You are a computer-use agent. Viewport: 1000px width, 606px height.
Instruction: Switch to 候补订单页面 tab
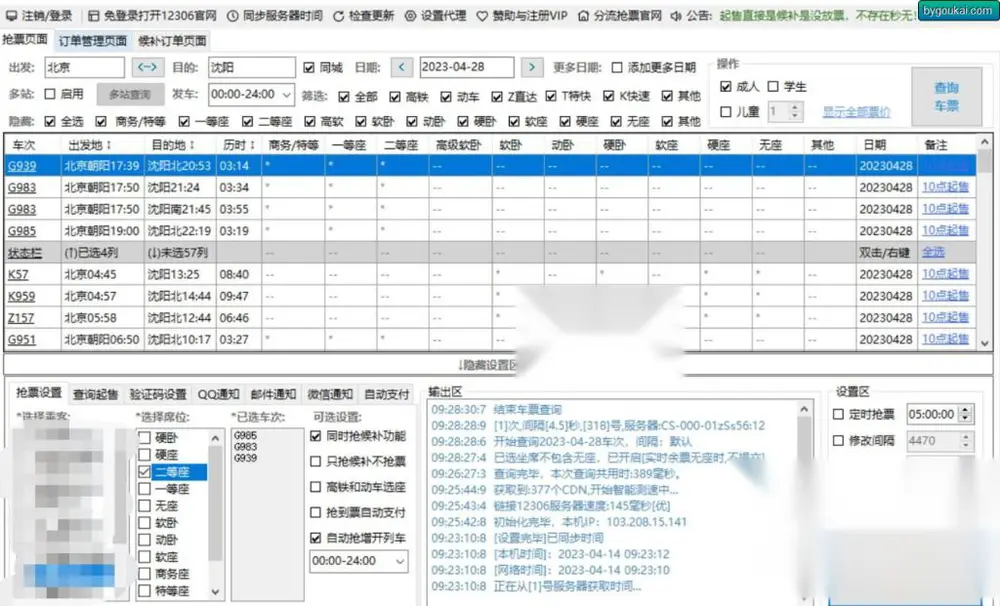tap(172, 41)
